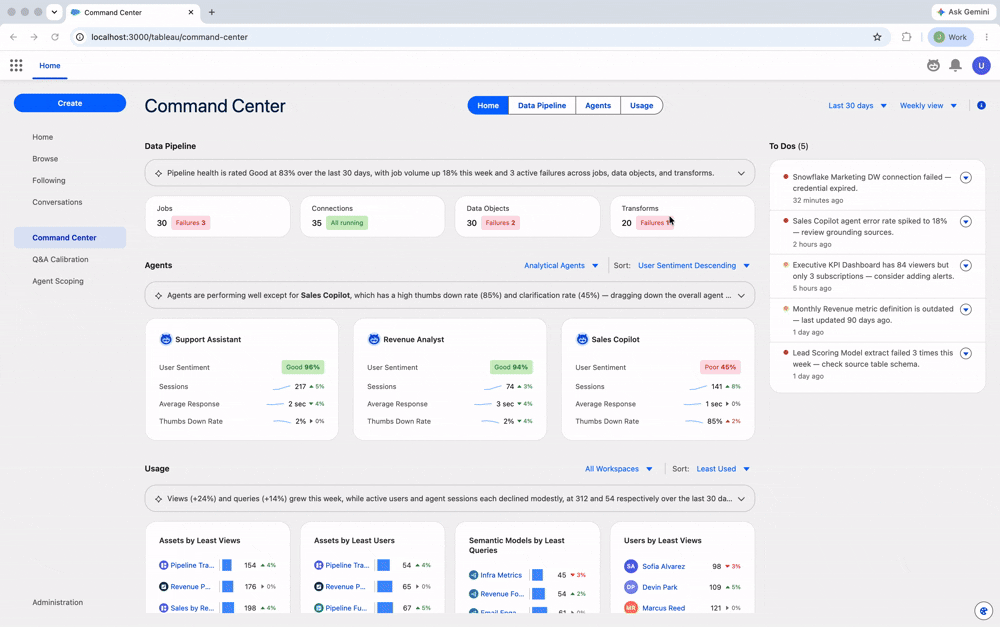
Task: Click the notifications bell icon
Action: tap(955, 65)
